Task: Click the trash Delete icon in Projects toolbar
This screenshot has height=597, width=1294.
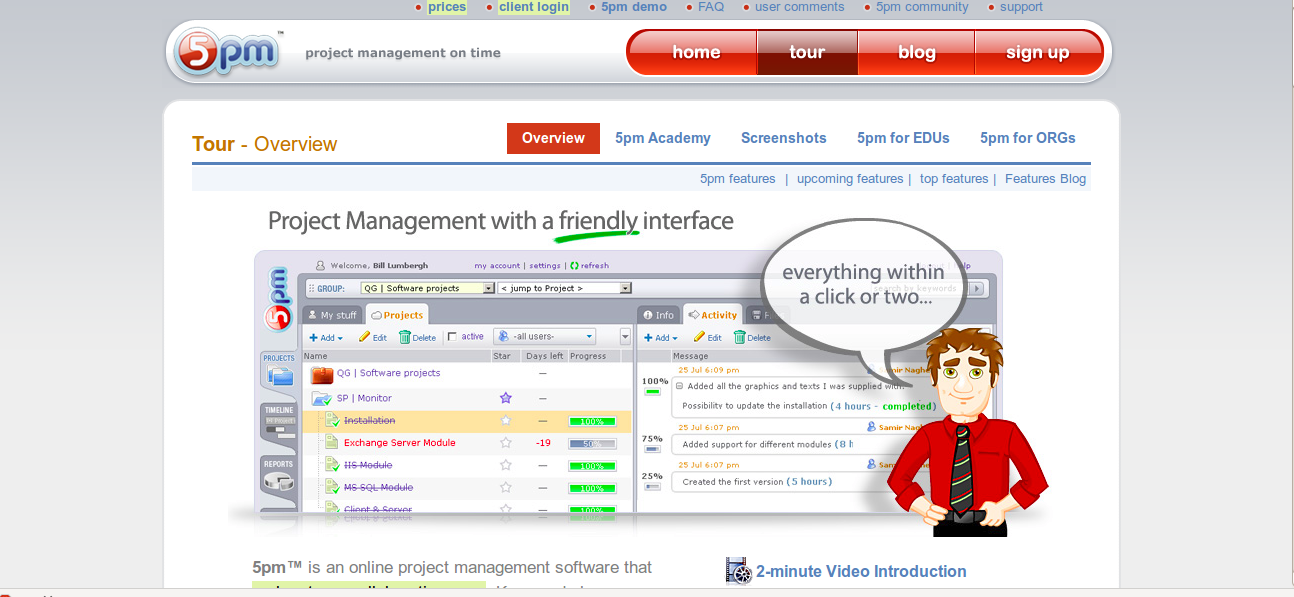Action: tap(405, 337)
